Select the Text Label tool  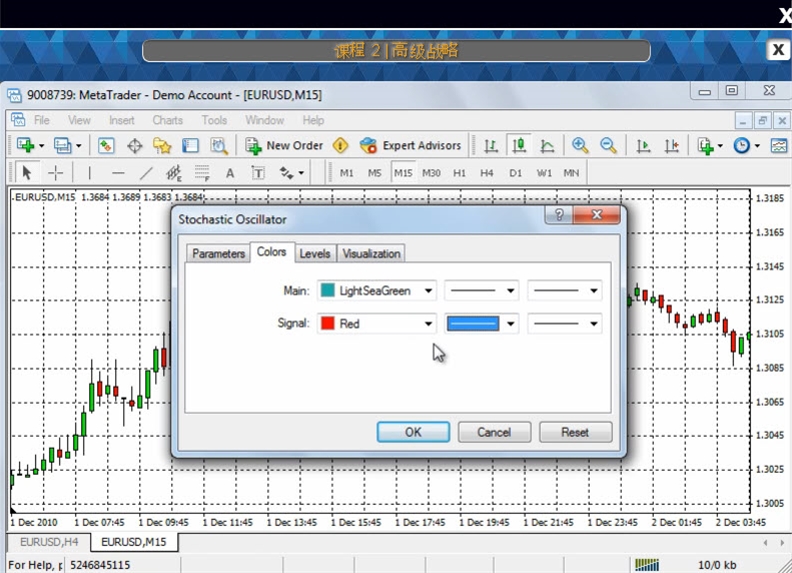click(258, 173)
